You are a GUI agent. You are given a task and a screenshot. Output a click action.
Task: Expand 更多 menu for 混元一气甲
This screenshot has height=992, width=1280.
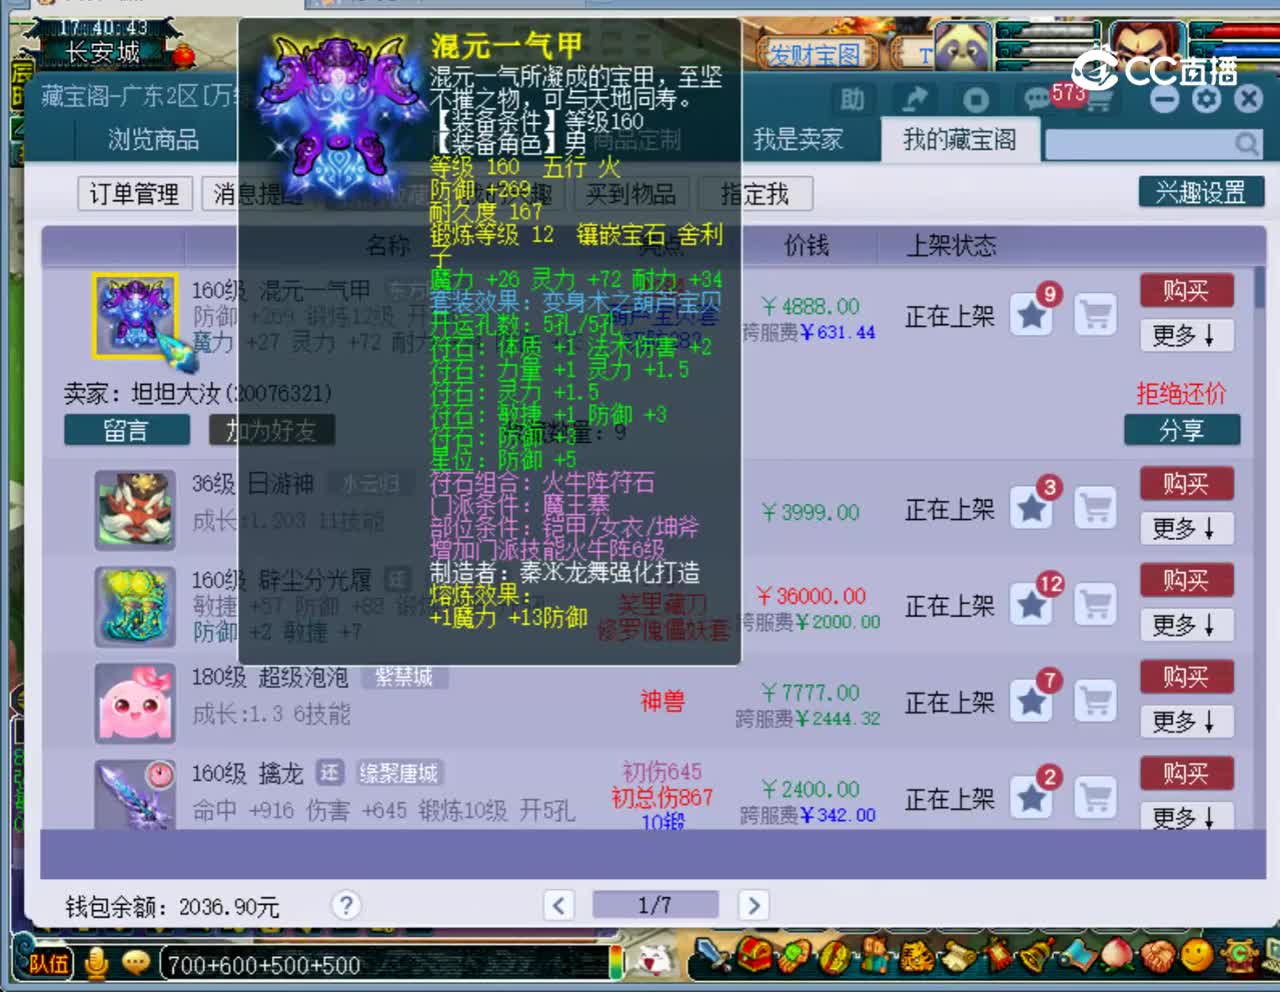1186,335
